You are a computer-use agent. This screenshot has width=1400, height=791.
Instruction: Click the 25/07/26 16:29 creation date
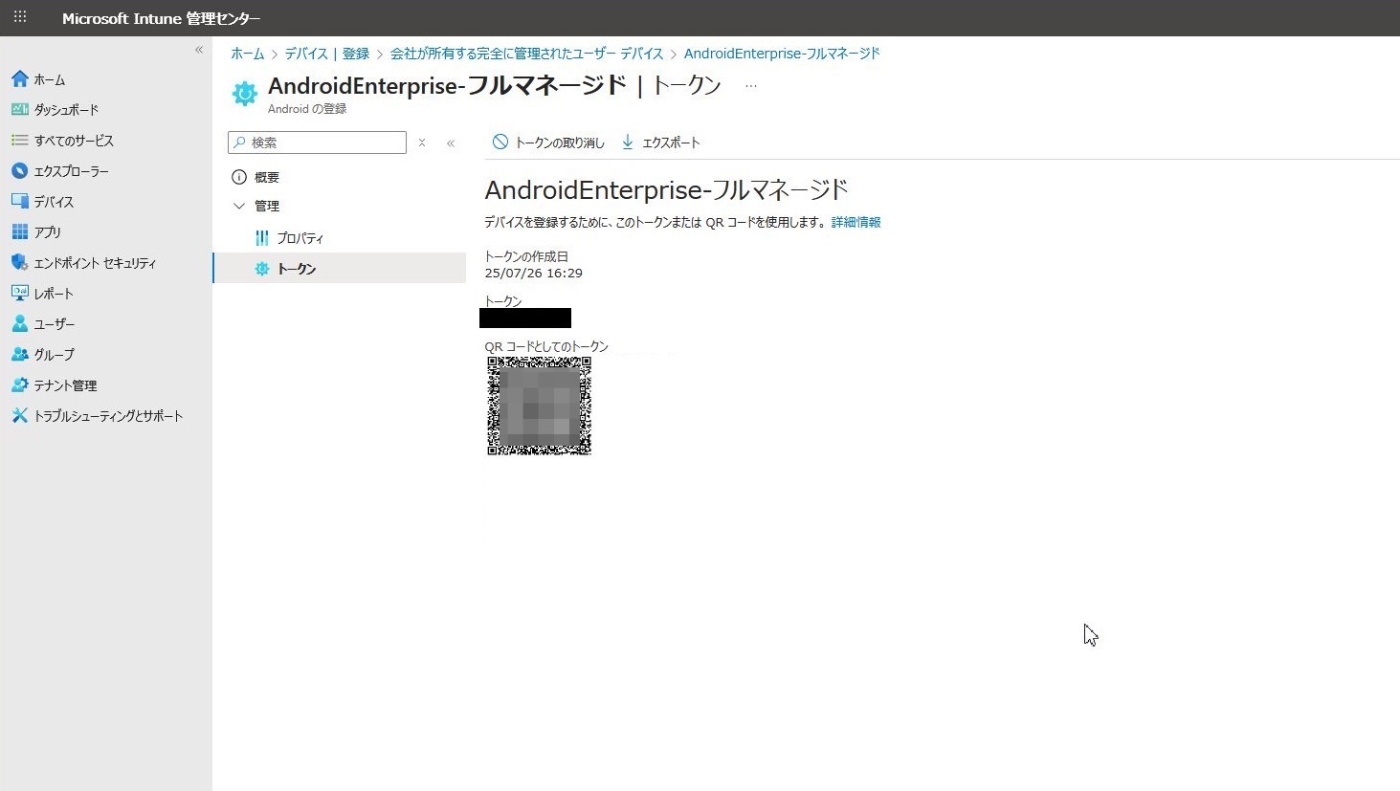point(533,273)
